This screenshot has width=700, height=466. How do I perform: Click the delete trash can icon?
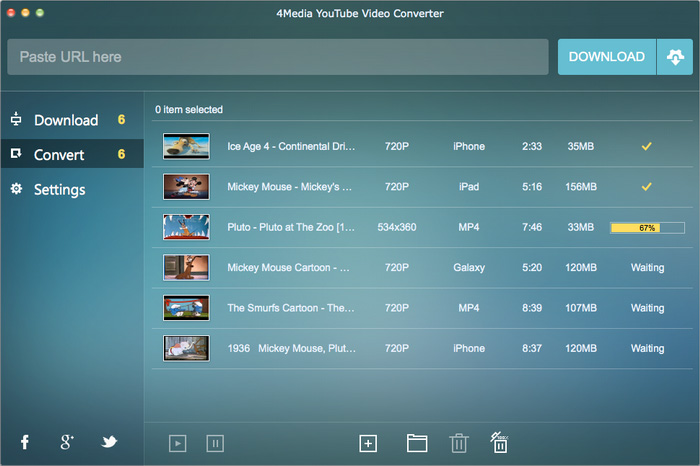click(458, 443)
